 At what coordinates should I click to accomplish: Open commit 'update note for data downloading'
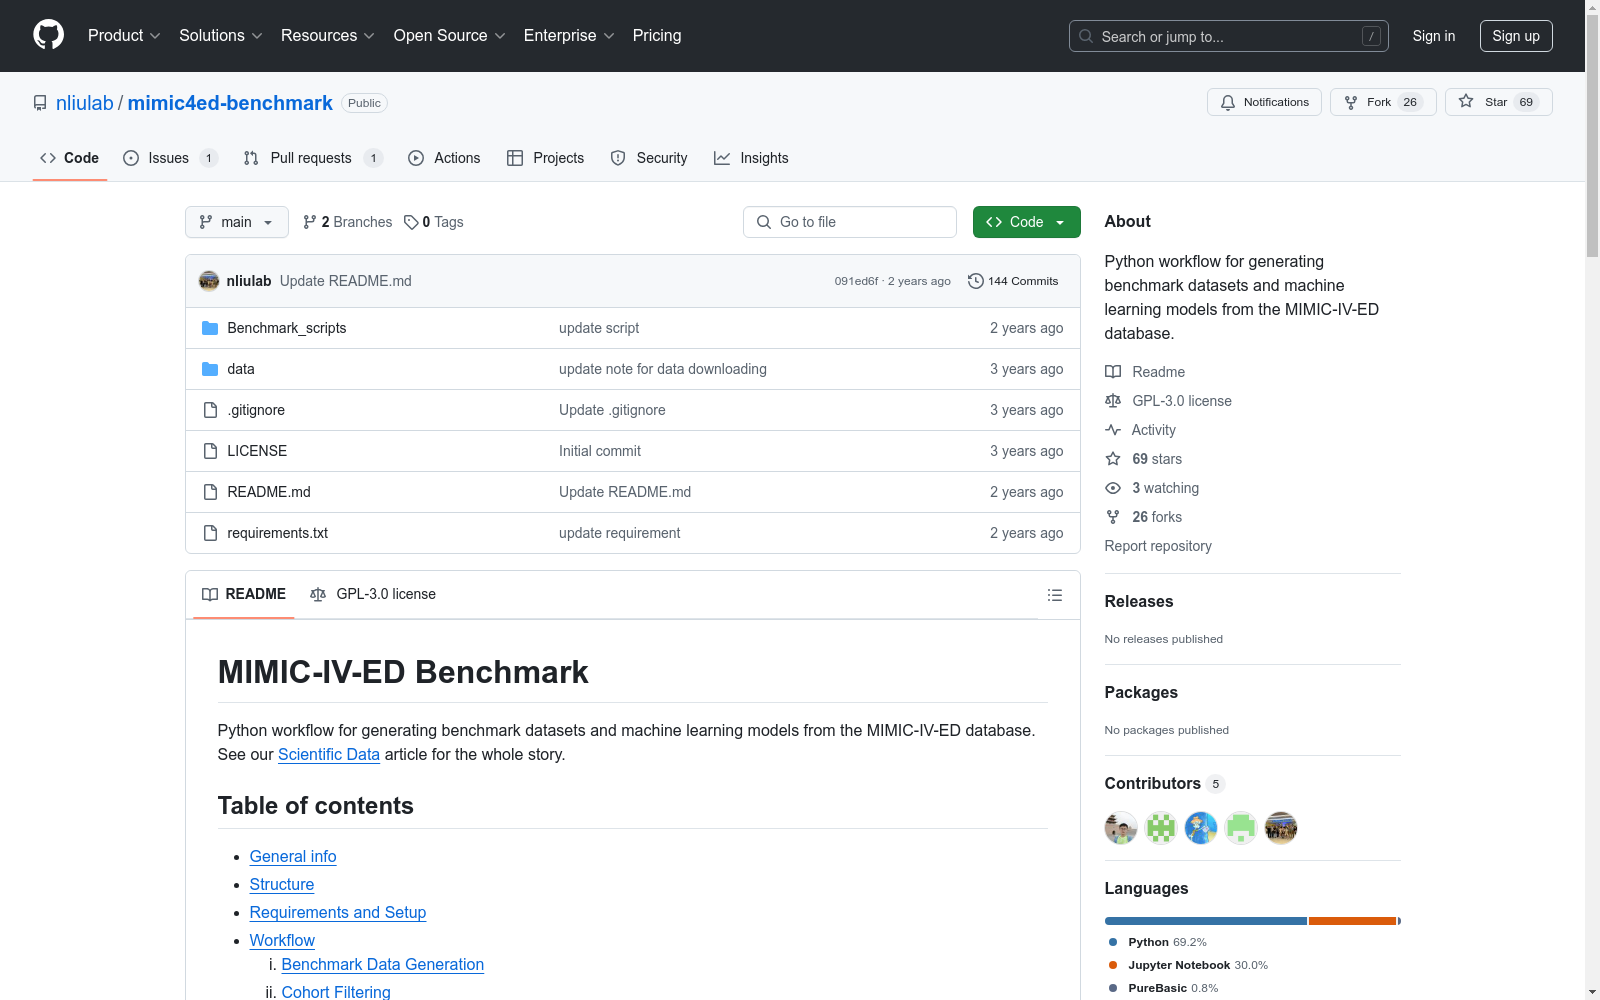[x=663, y=369]
